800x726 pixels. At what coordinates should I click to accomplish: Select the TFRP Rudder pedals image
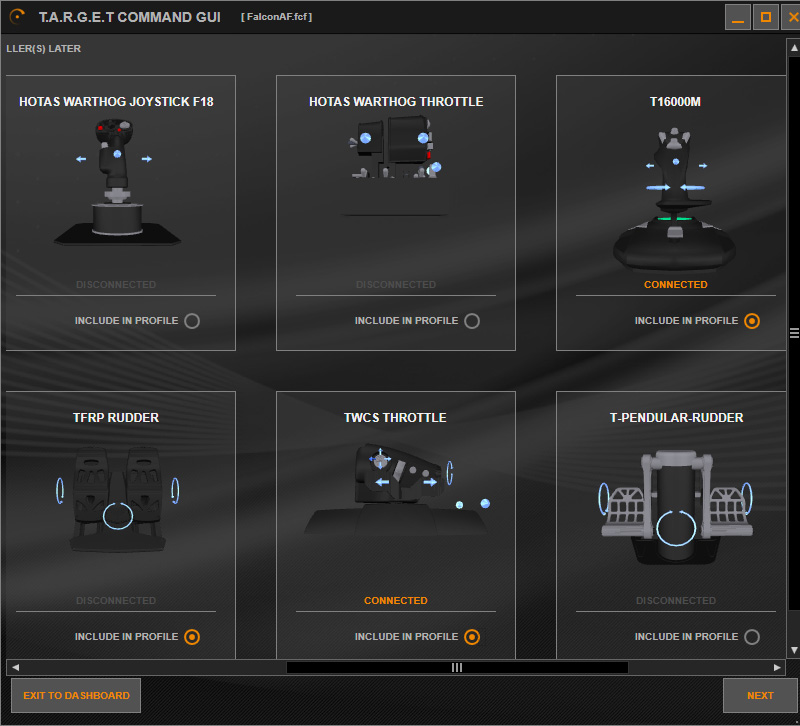click(x=117, y=499)
